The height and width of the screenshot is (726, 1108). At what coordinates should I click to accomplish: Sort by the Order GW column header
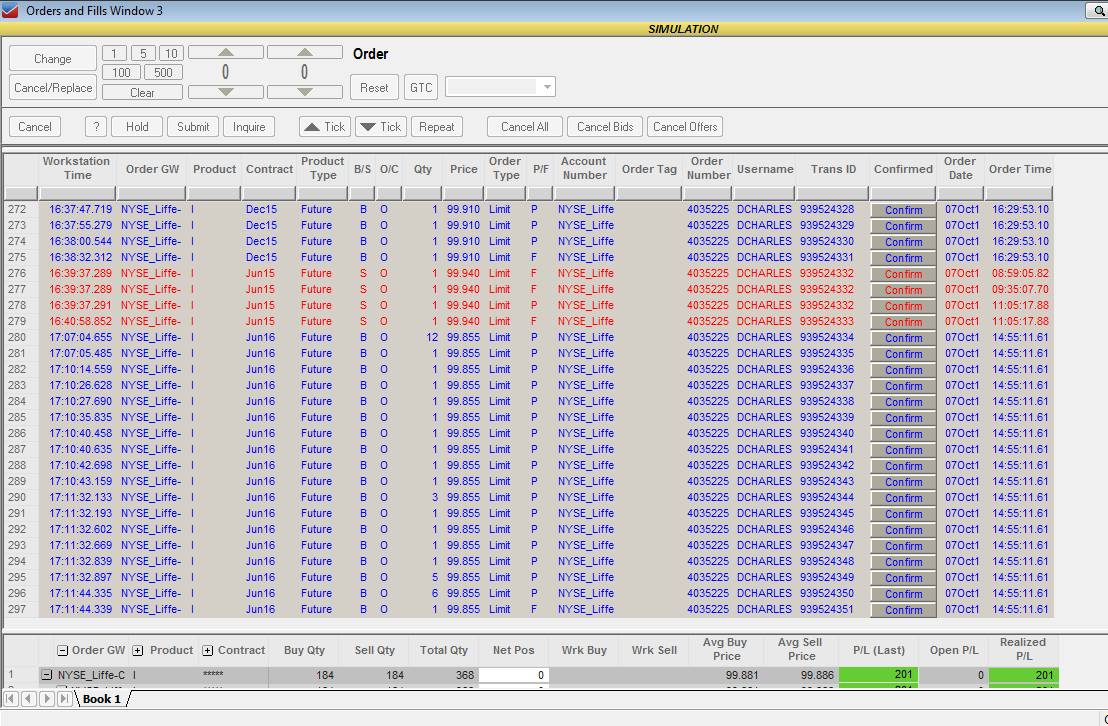pos(152,169)
